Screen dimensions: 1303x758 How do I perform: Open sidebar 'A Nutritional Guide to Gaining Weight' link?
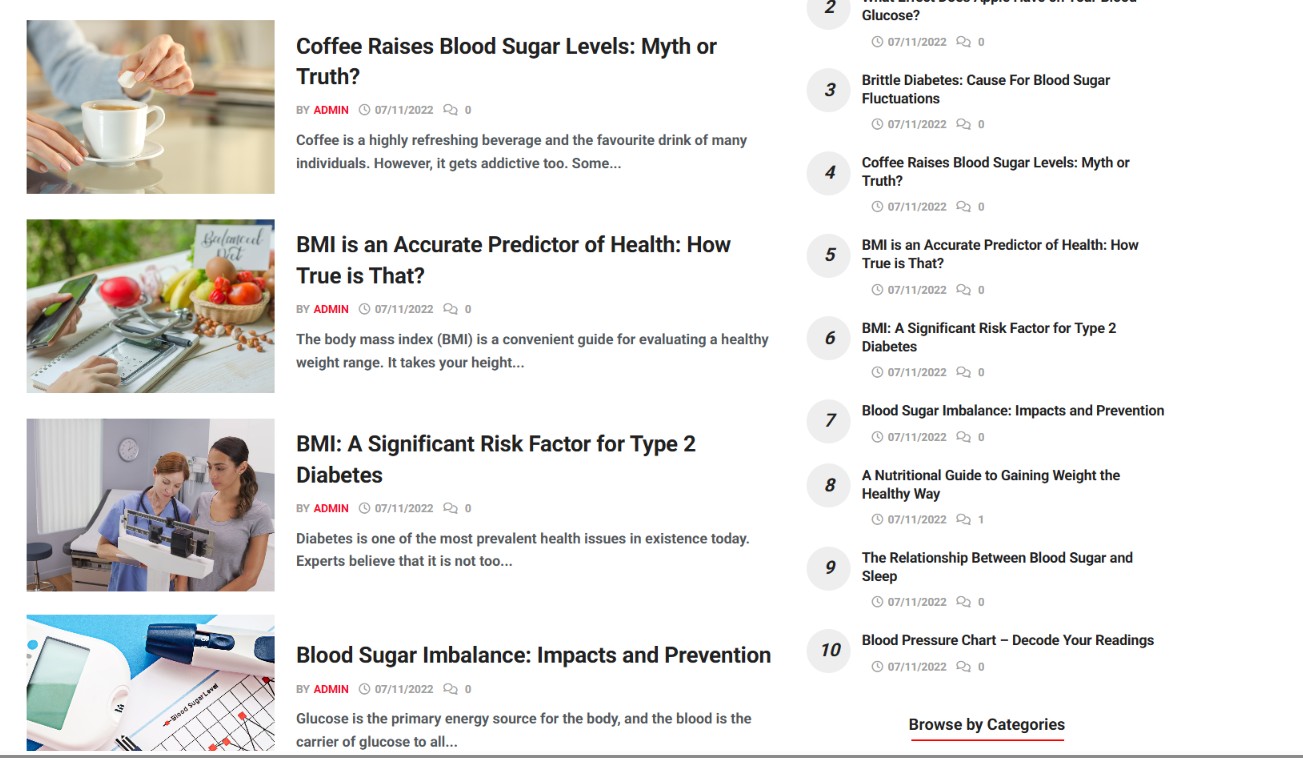pyautogui.click(x=990, y=484)
